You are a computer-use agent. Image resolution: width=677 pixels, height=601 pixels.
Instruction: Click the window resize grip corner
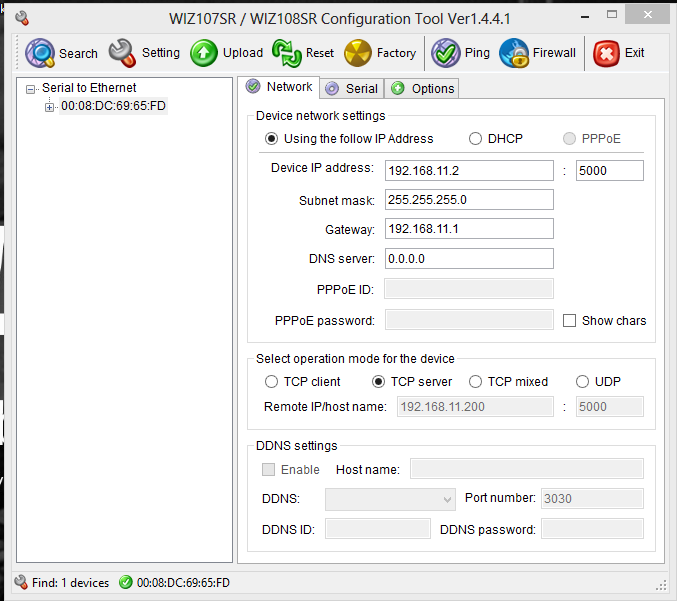coord(661,585)
